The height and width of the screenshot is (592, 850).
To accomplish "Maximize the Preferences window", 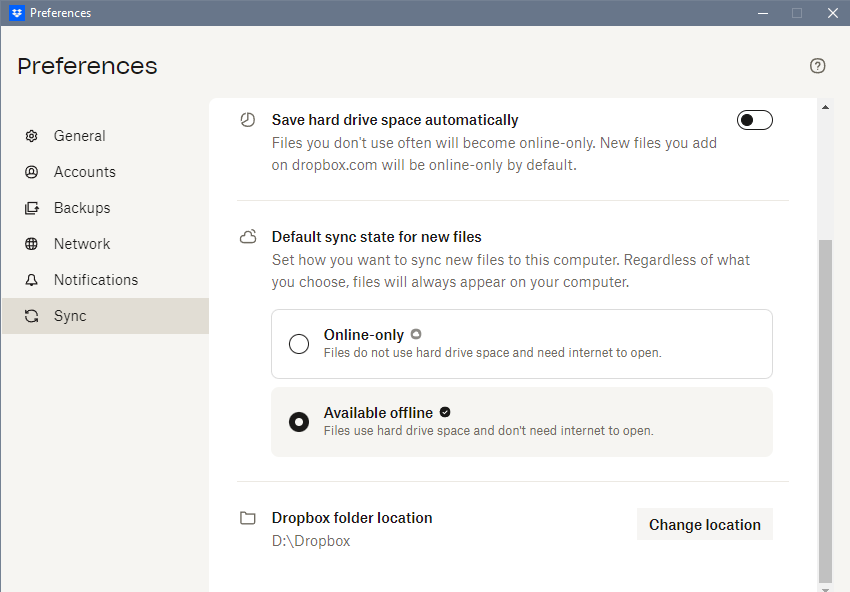I will [797, 13].
